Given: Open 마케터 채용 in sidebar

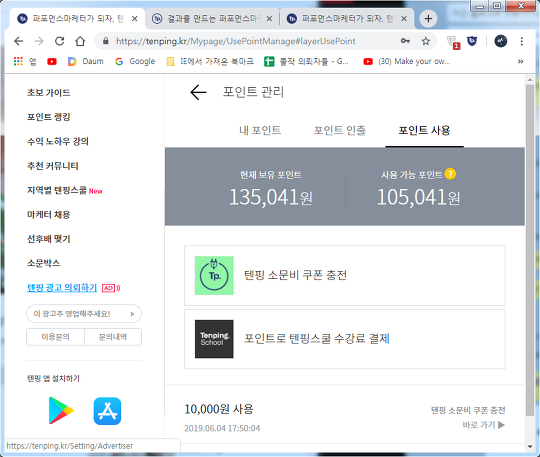Looking at the screenshot, I should [x=49, y=215].
